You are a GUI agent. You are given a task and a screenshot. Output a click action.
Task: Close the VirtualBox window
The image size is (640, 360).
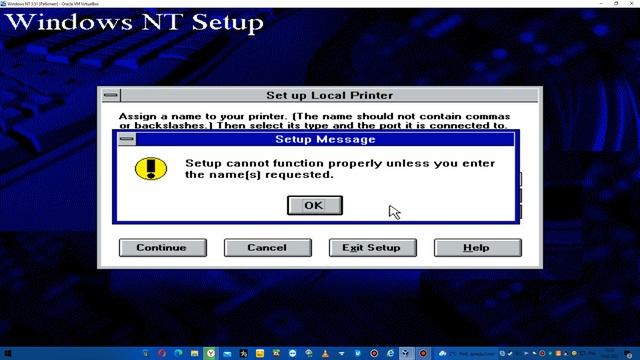click(x=631, y=3)
